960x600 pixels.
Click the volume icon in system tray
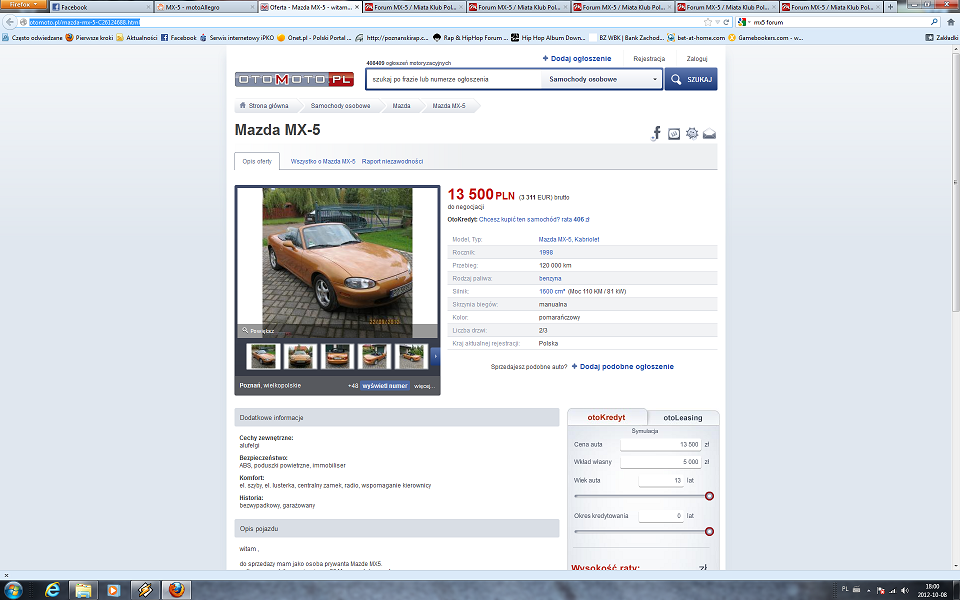point(905,590)
